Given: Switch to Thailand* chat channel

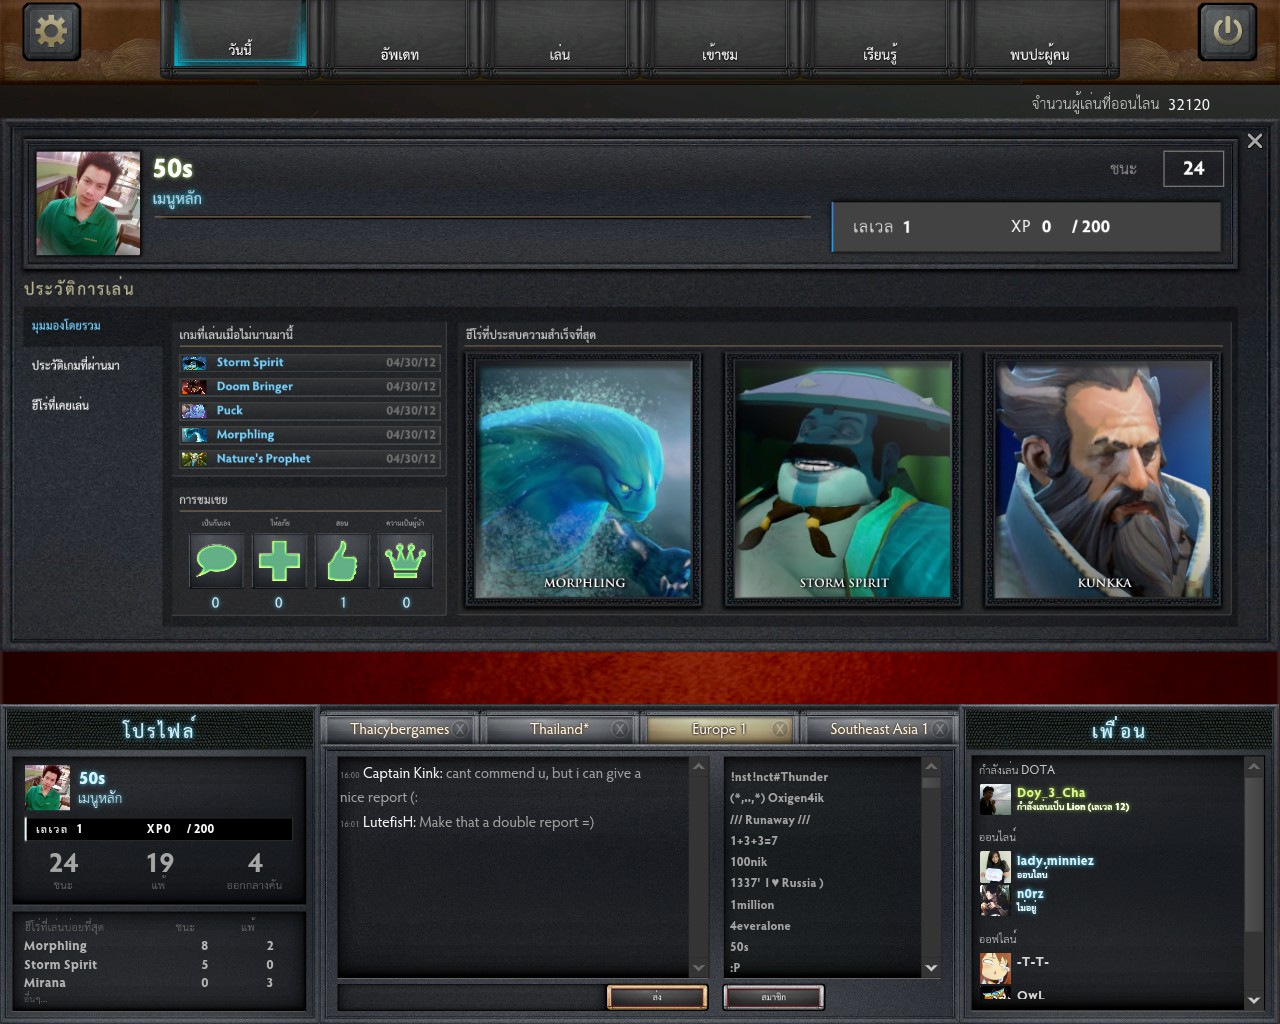Looking at the screenshot, I should 560,729.
